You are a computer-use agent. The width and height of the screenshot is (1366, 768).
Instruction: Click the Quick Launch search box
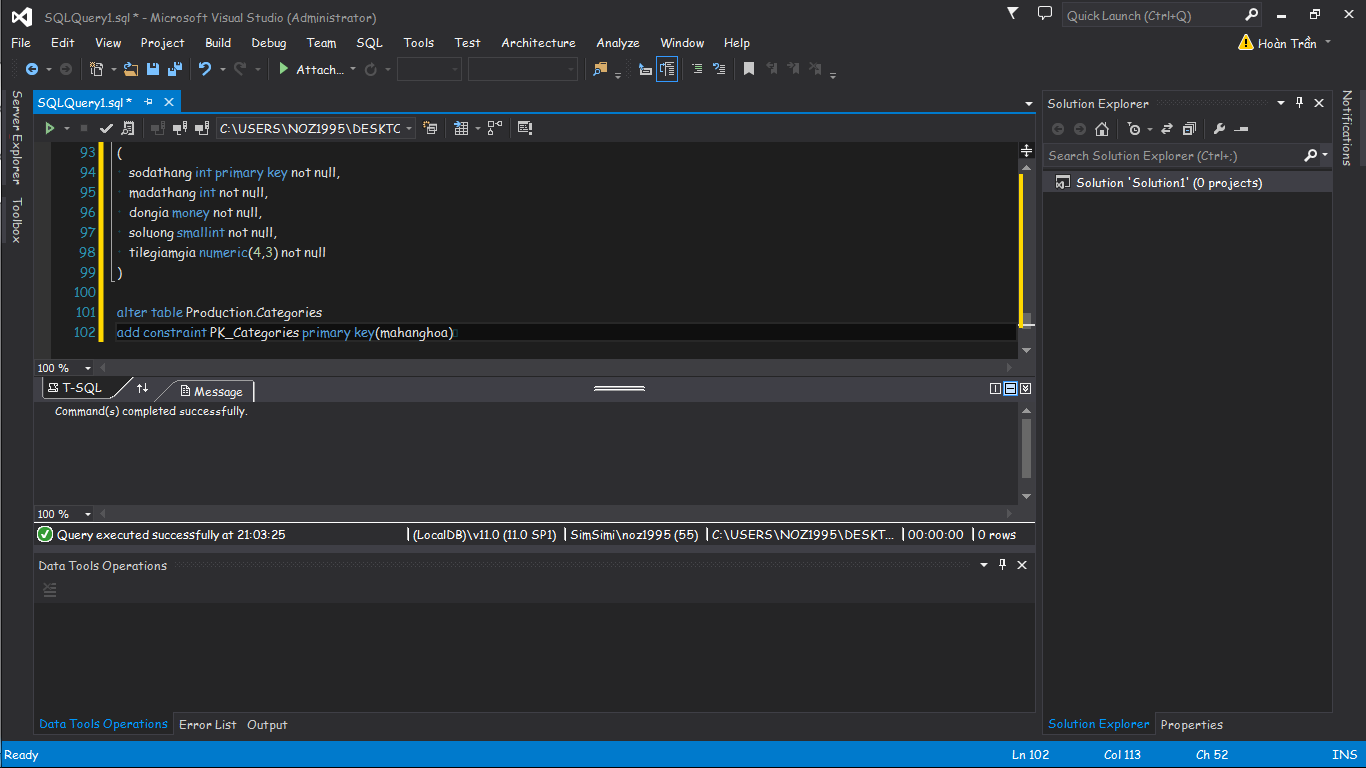click(1150, 15)
